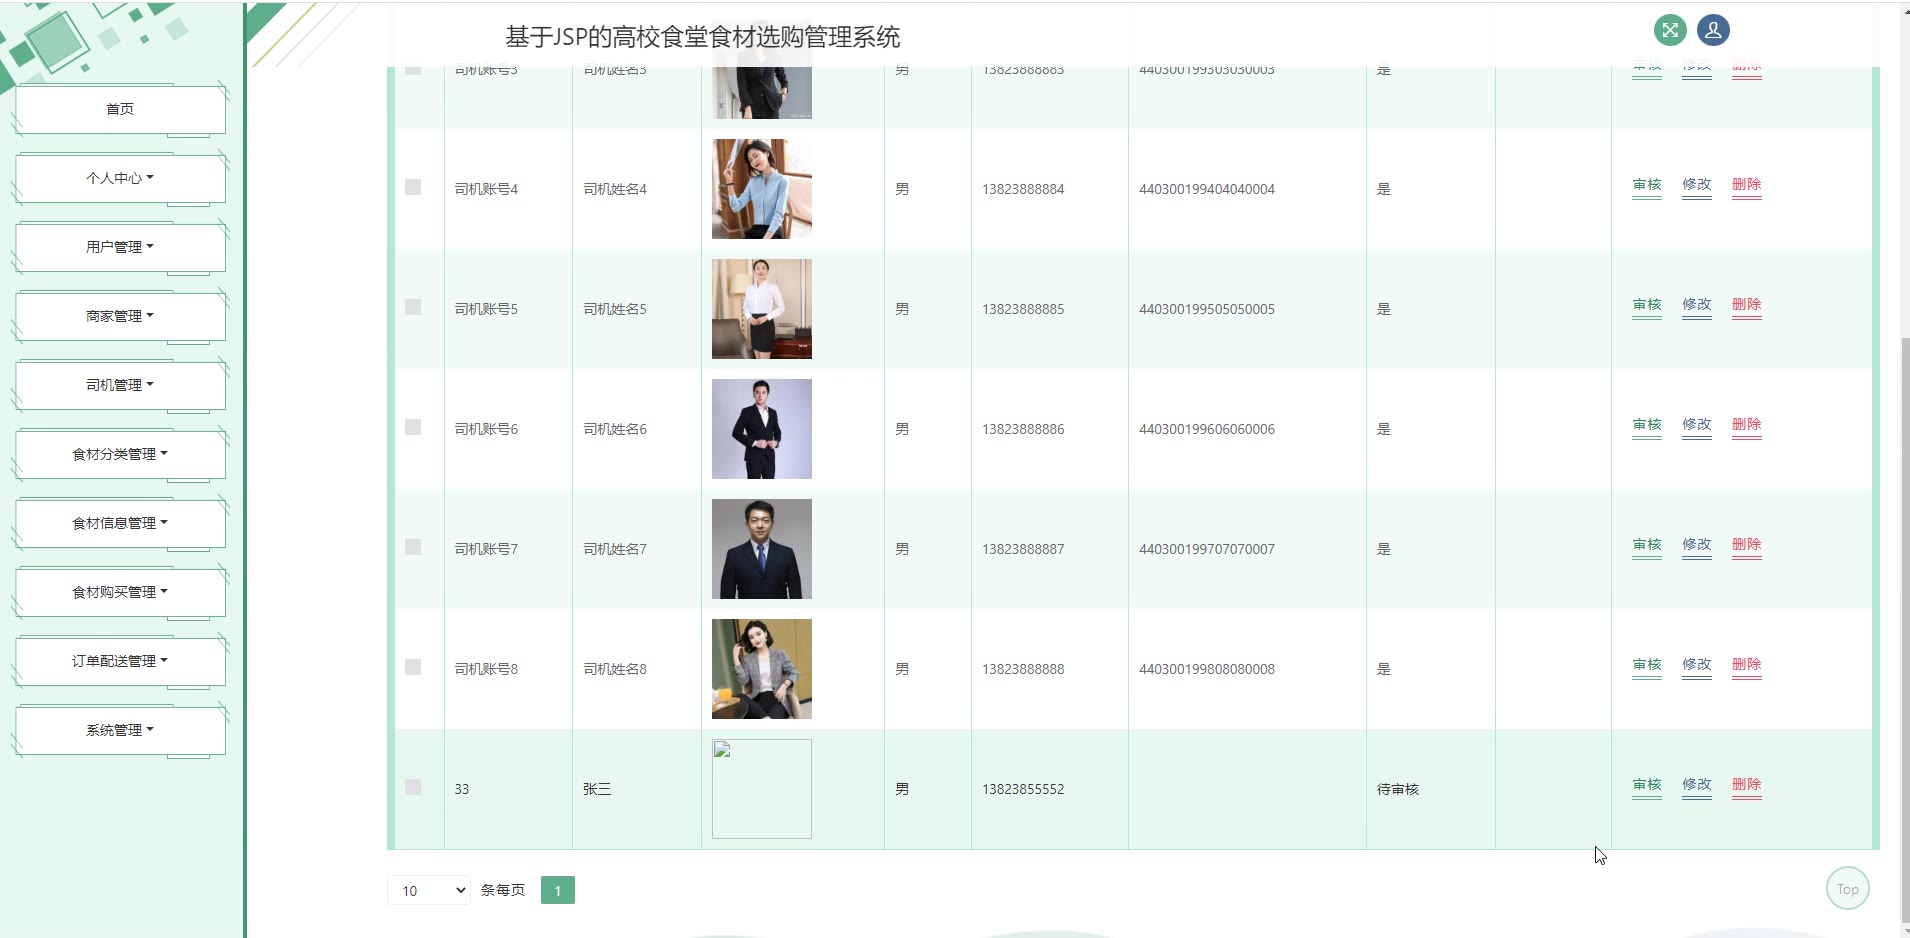Expand the 用户管理 menu
The image size is (1910, 938).
coord(120,247)
